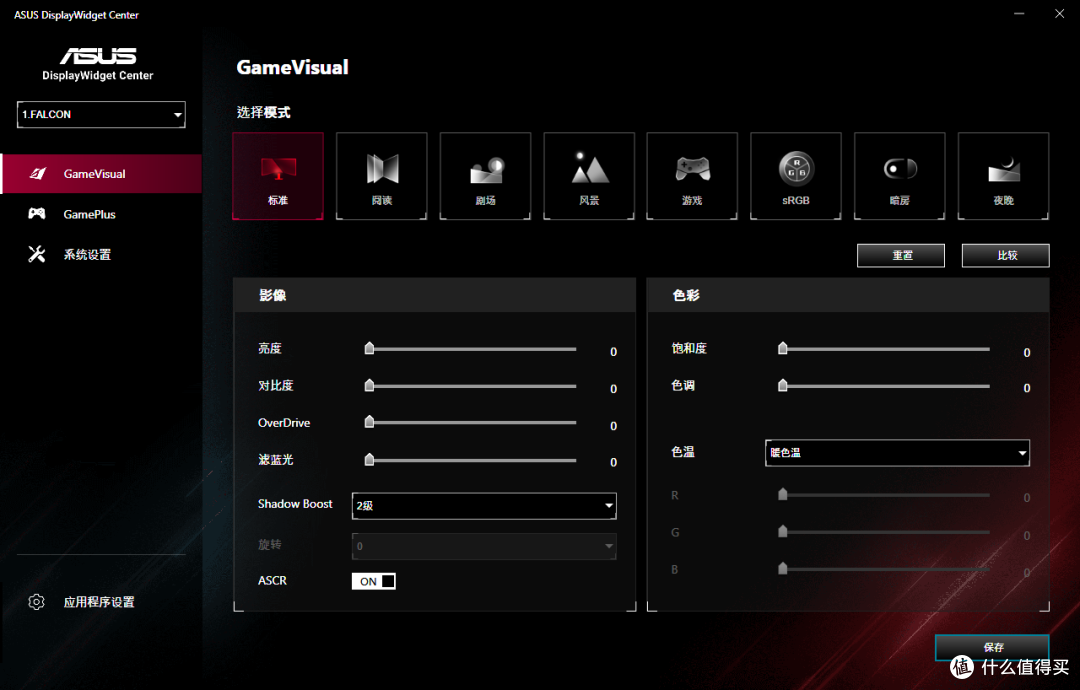Viewport: 1080px width, 690px height.
Task: Click the 滤蓝光 blue light slider handle
Action: coord(369,459)
